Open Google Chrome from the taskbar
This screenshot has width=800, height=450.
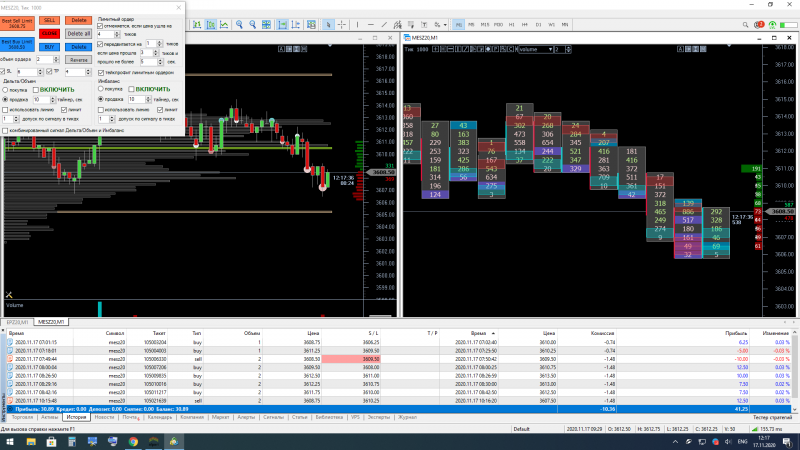point(133,442)
